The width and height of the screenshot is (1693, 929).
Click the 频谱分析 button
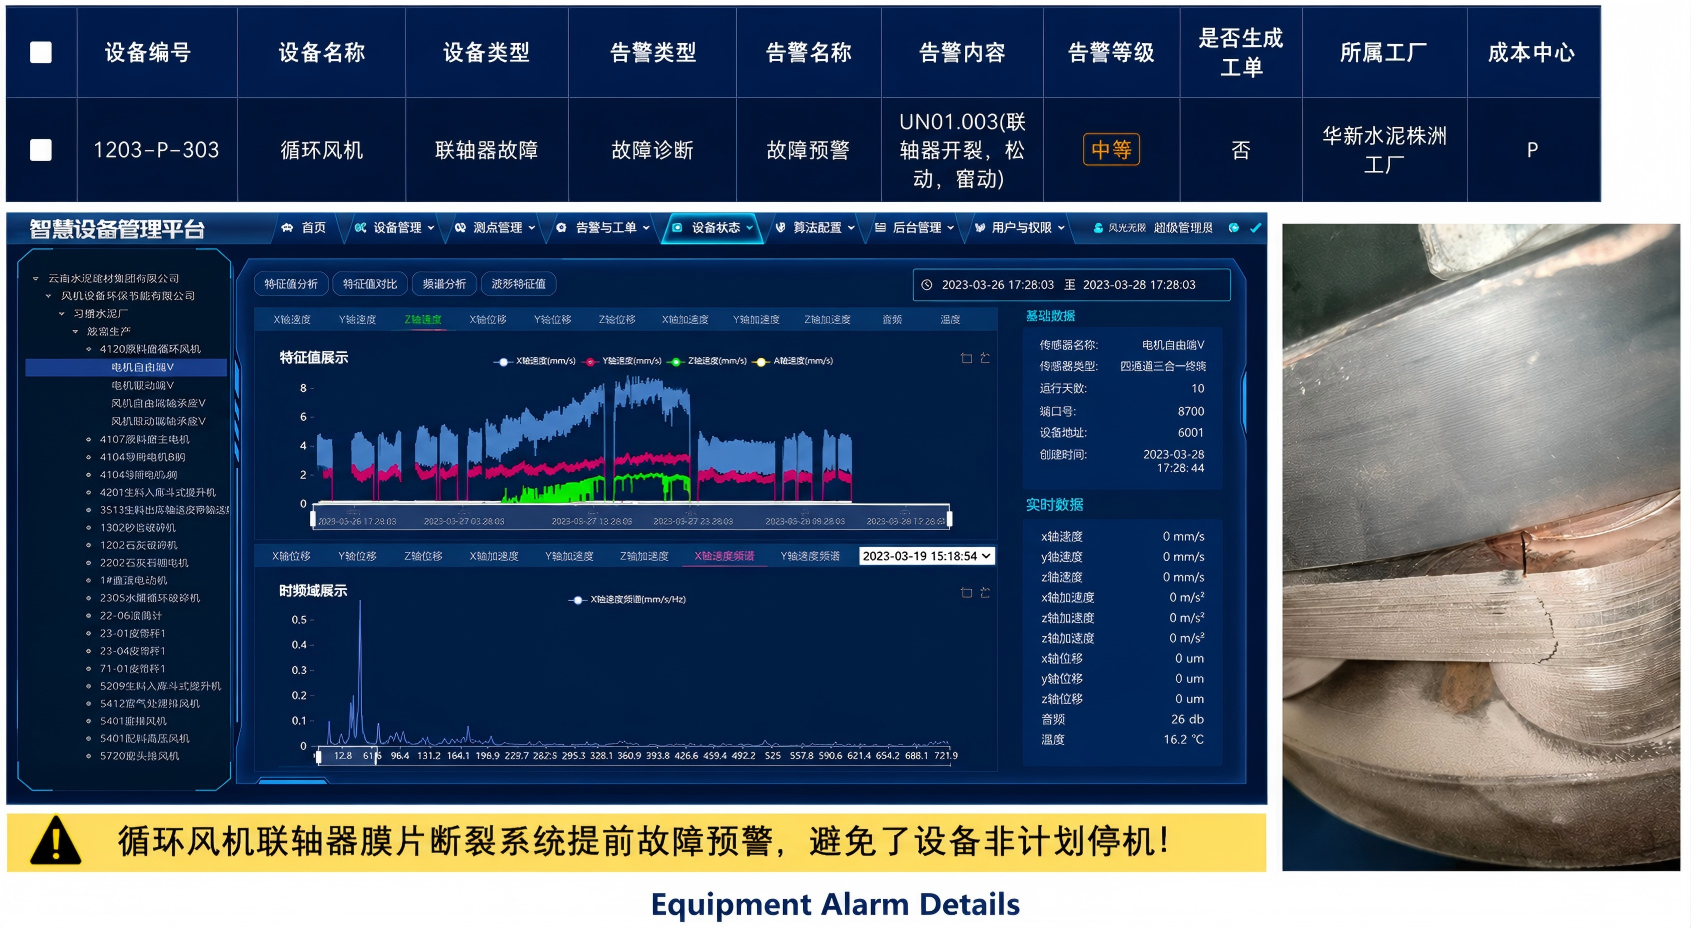coord(444,284)
